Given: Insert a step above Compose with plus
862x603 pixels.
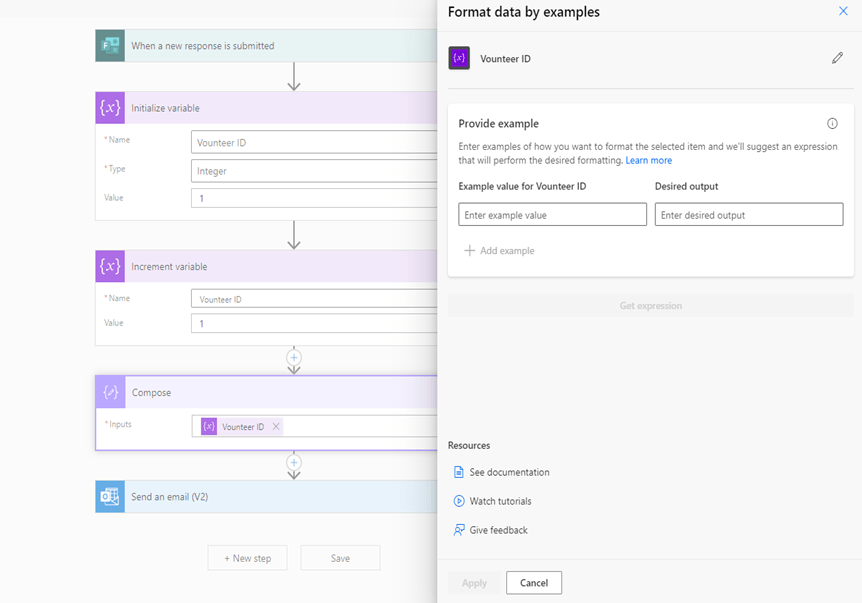Looking at the screenshot, I should pos(294,357).
